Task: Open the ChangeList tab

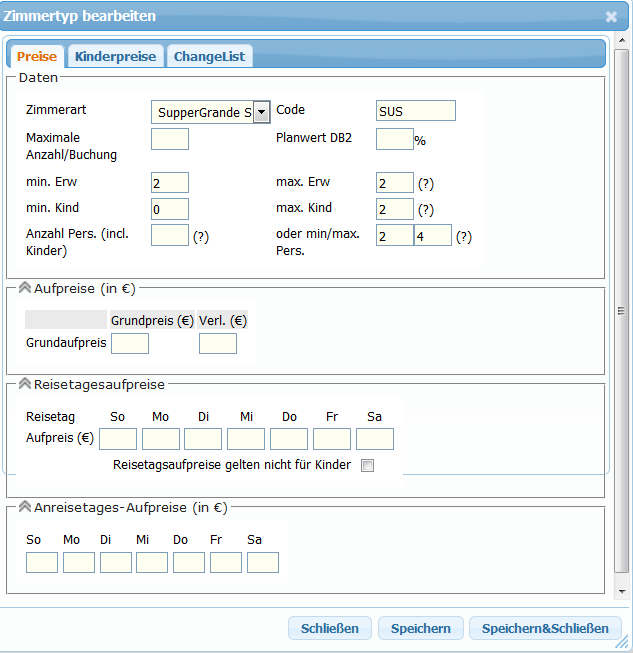Action: (209, 57)
